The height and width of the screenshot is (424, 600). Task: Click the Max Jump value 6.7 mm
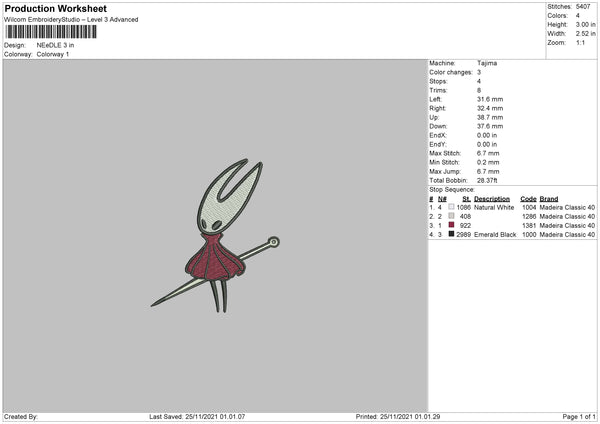(x=488, y=171)
